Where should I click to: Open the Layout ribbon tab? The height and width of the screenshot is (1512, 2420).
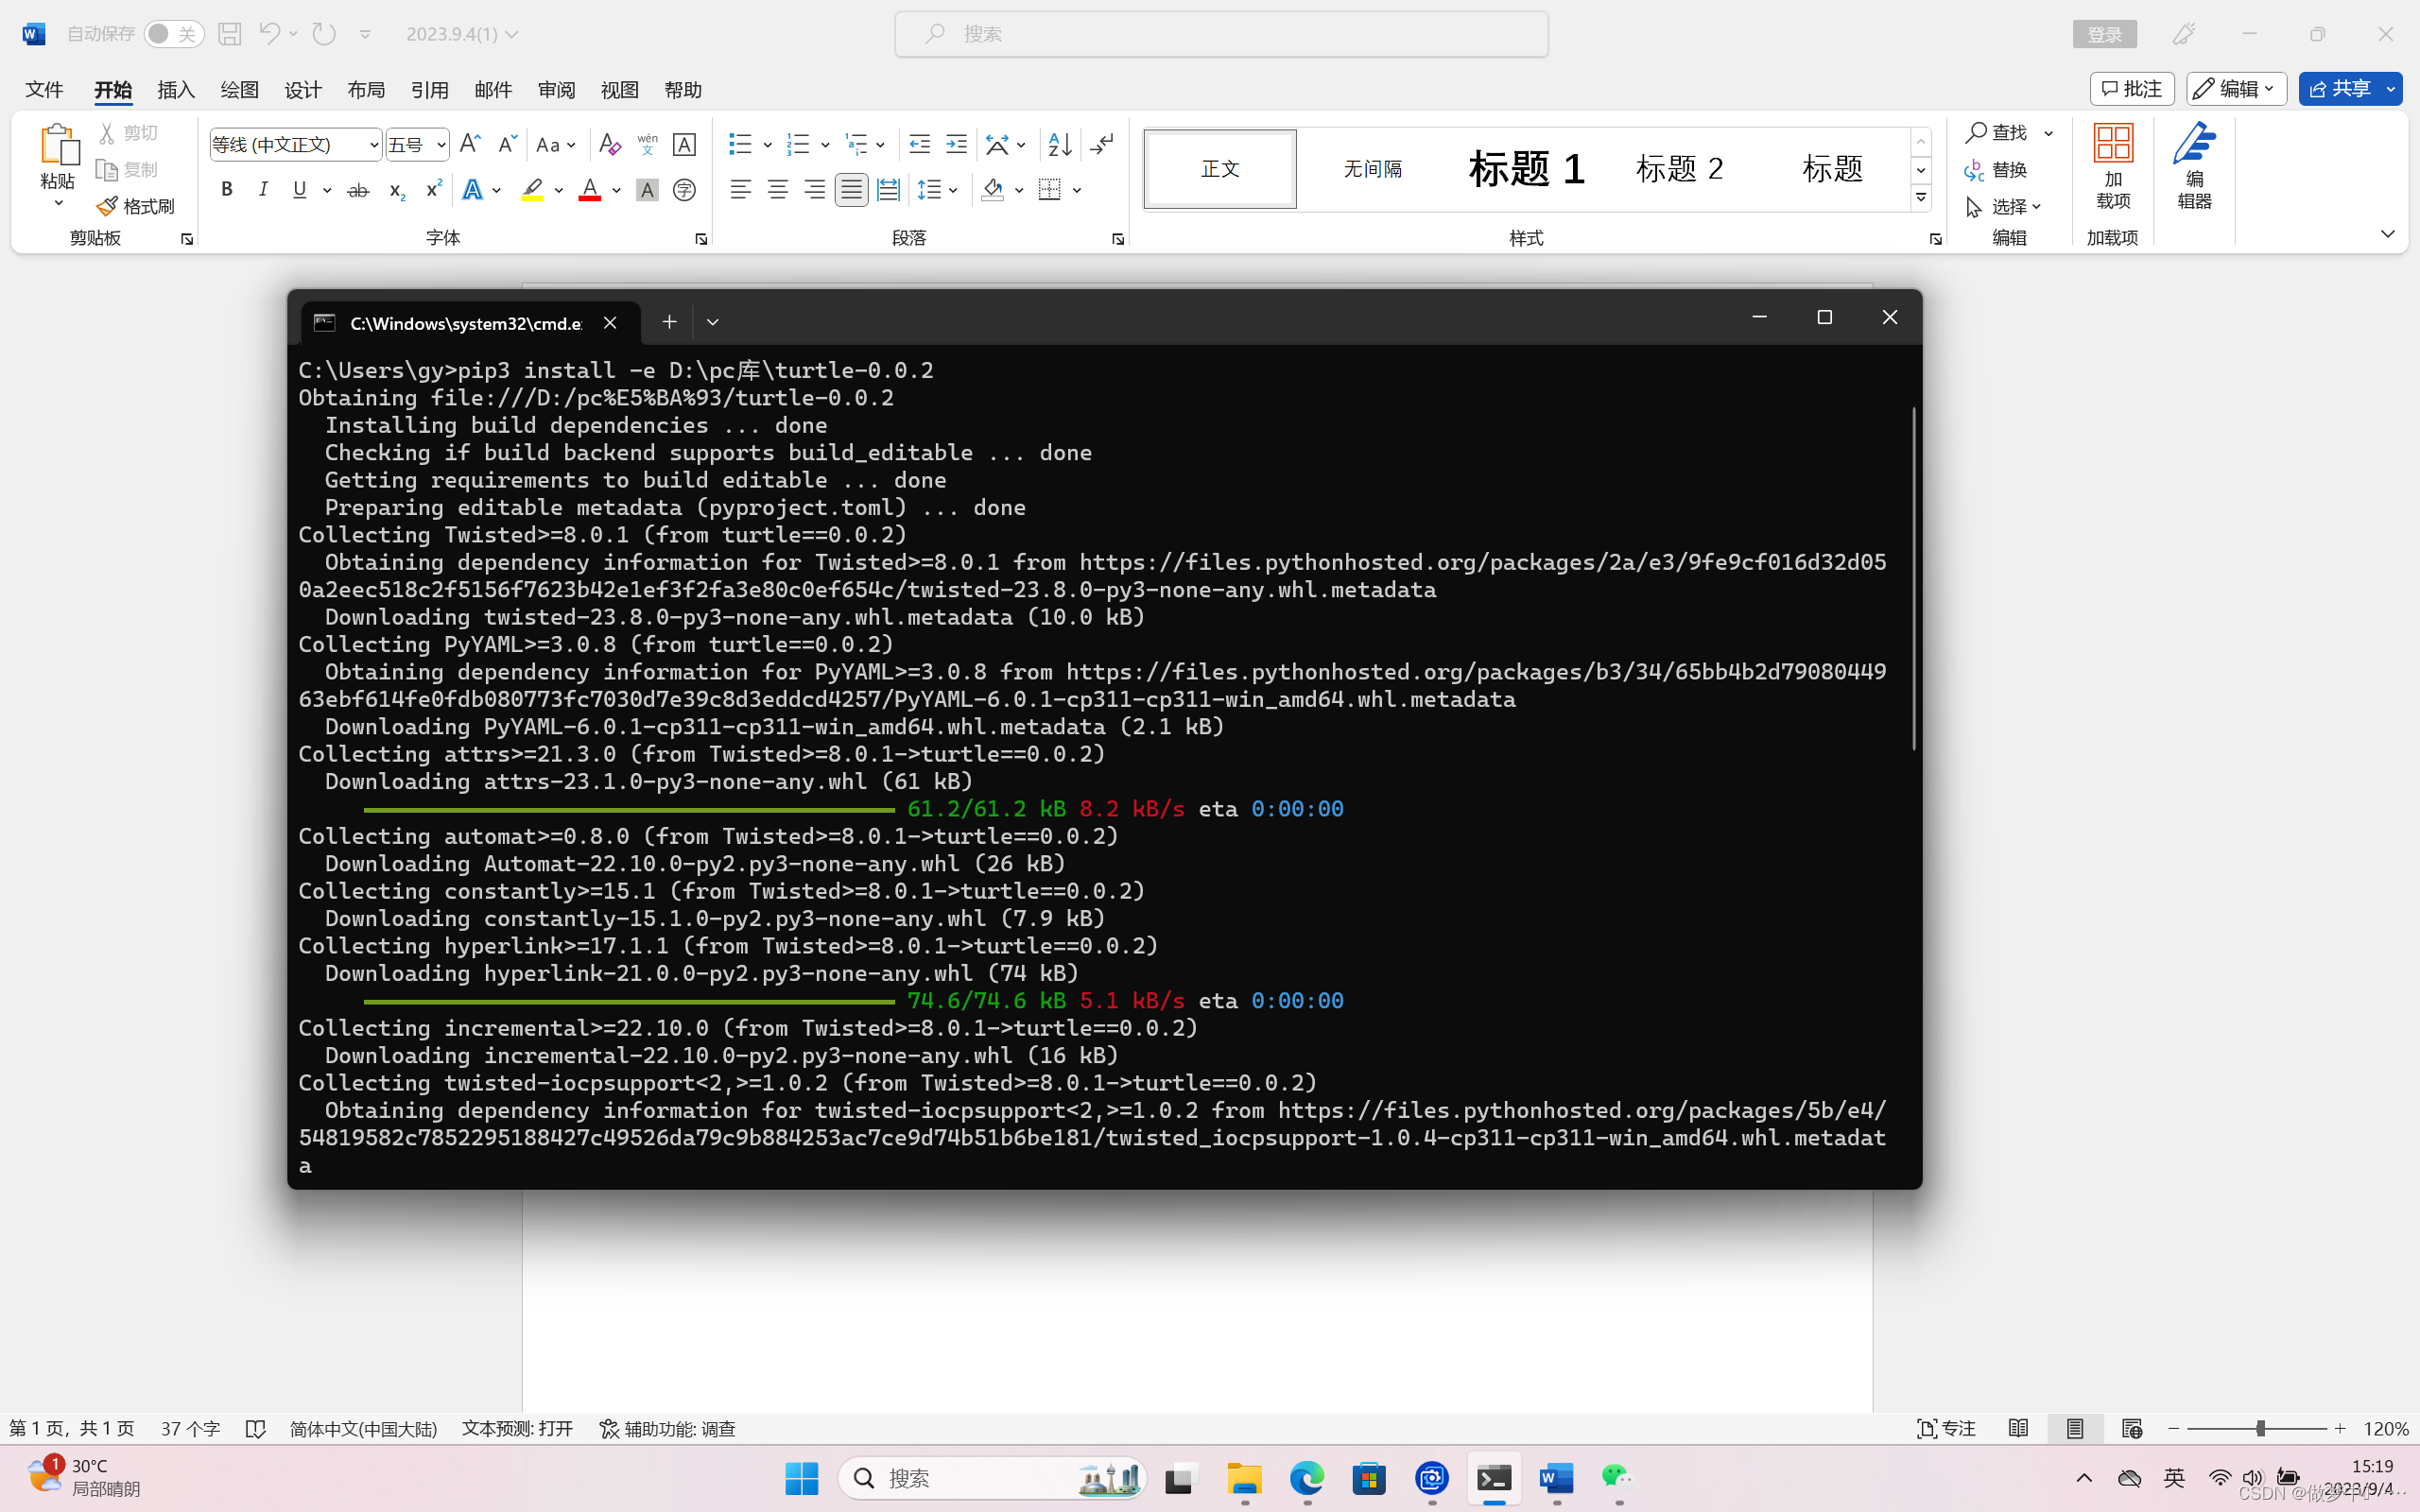[x=366, y=90]
